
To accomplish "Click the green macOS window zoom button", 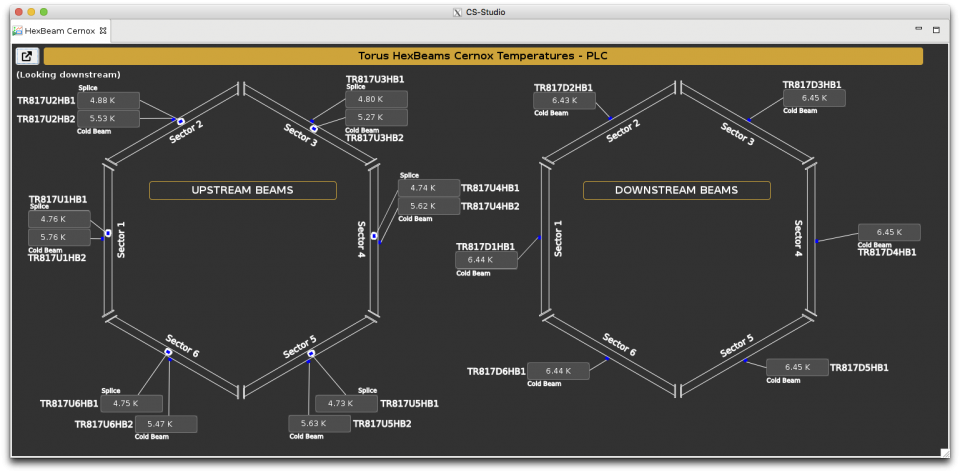I will [x=44, y=11].
